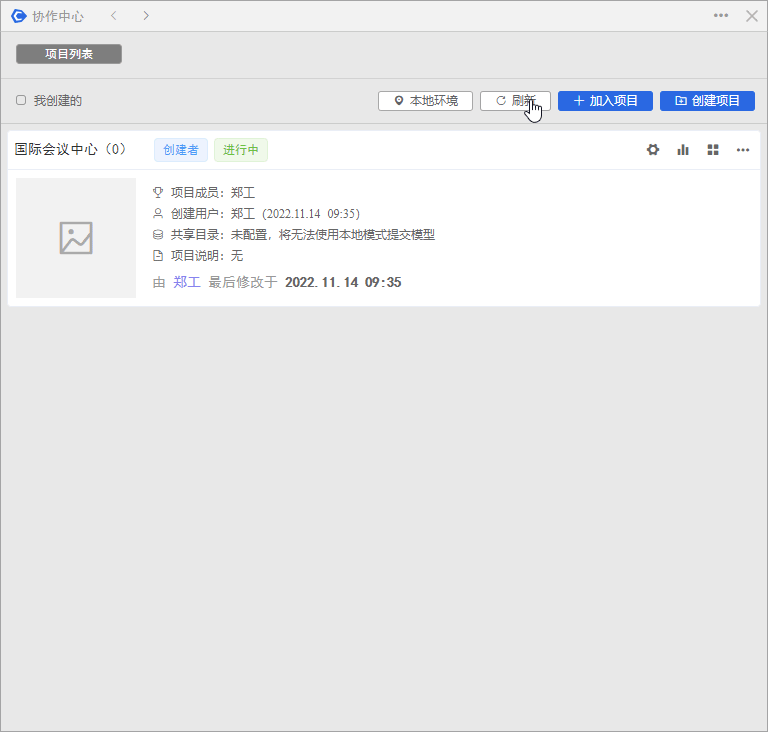Click the back navigation arrow

point(113,16)
